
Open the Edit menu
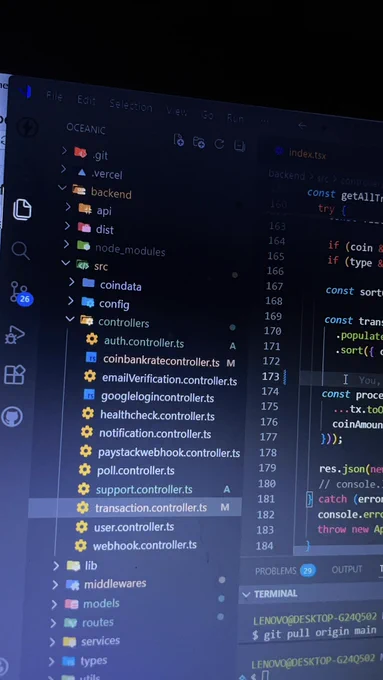[x=86, y=100]
